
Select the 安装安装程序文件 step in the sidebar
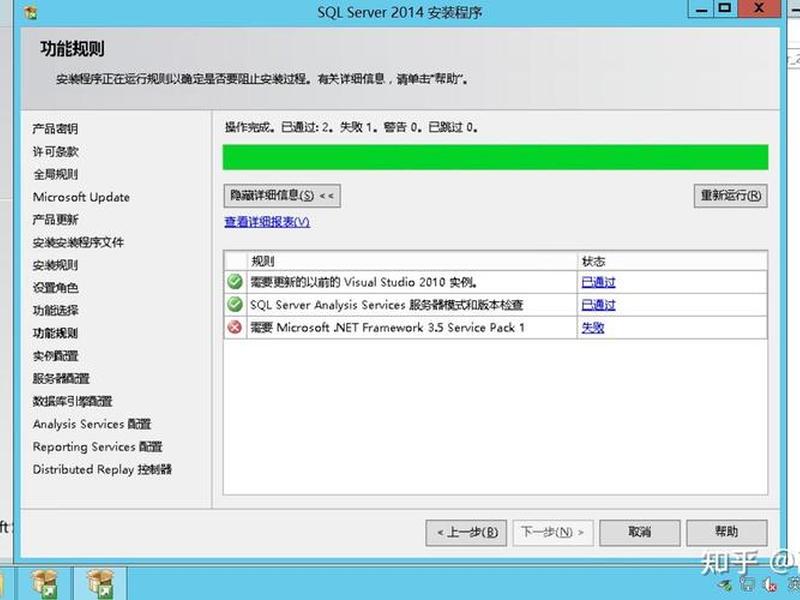tap(78, 242)
